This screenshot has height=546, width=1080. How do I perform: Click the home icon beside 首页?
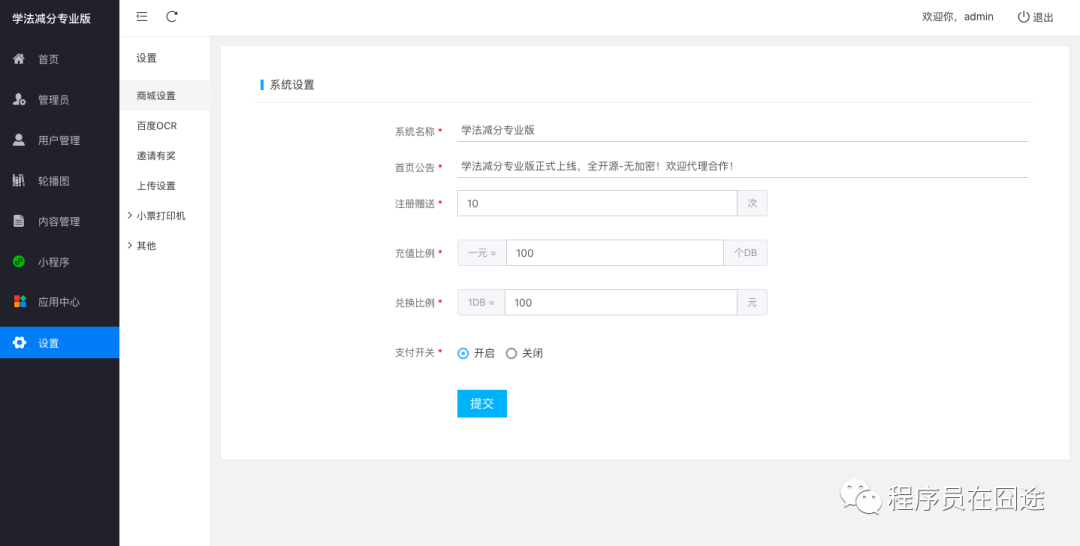19,59
